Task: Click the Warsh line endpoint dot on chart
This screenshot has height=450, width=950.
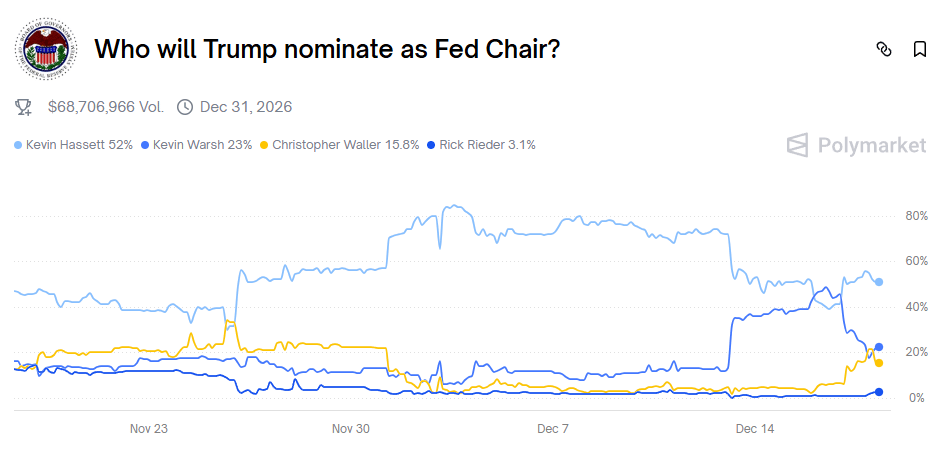Action: pos(879,347)
